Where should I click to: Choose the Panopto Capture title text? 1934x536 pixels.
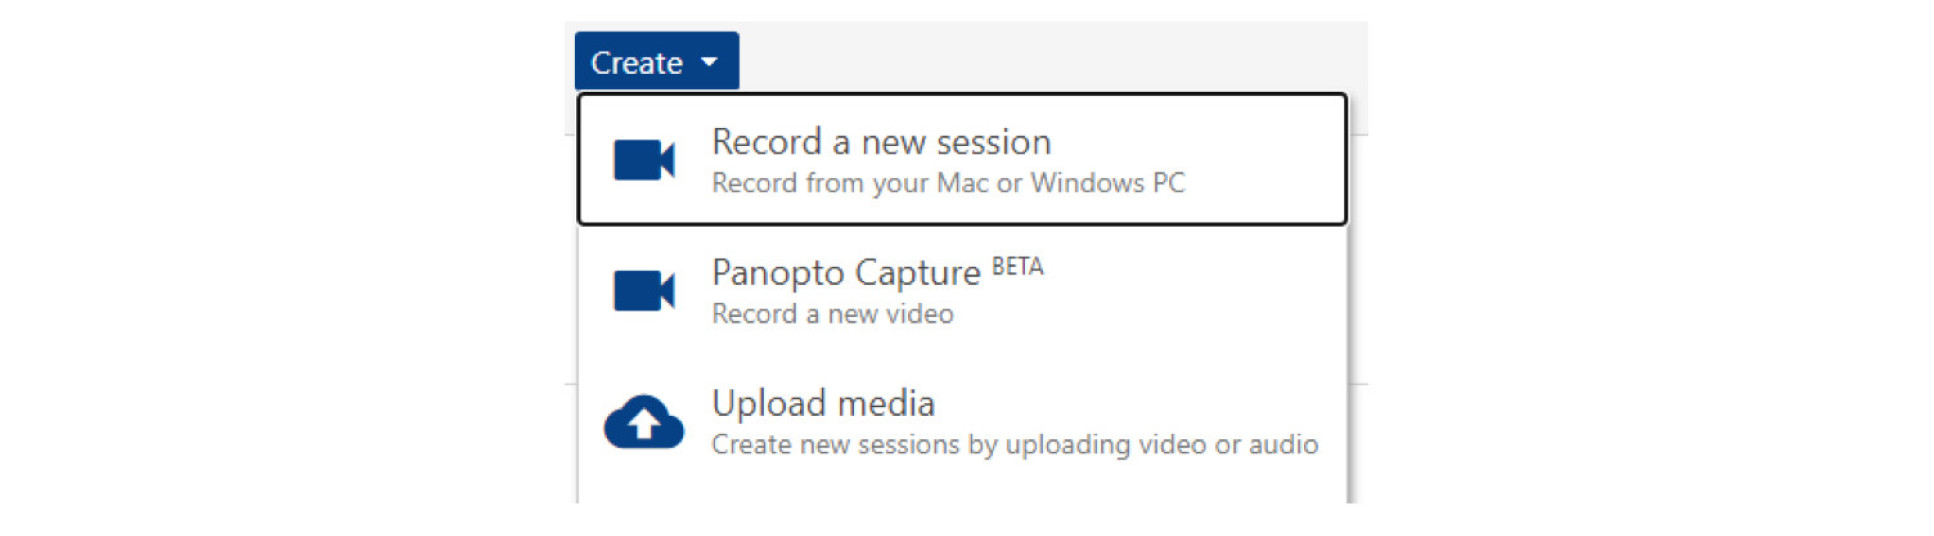(x=845, y=273)
